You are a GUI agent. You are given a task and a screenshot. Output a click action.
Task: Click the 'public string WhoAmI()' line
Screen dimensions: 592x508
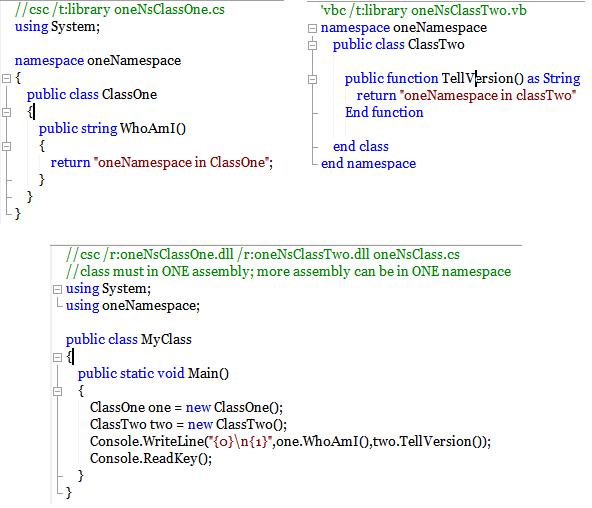[113, 128]
